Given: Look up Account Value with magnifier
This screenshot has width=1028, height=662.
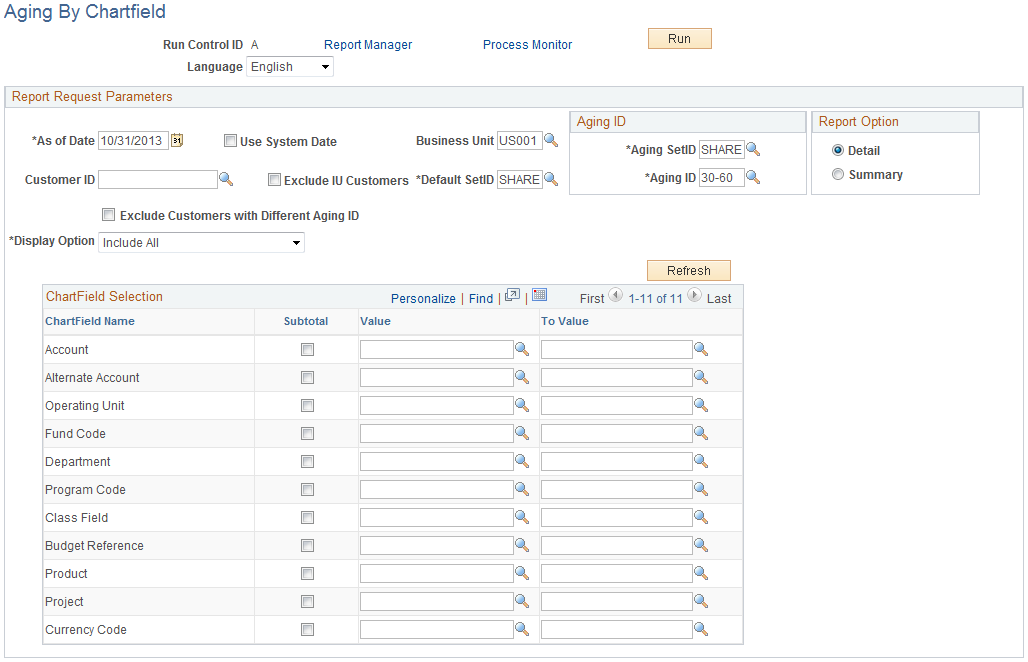Looking at the screenshot, I should point(522,349).
